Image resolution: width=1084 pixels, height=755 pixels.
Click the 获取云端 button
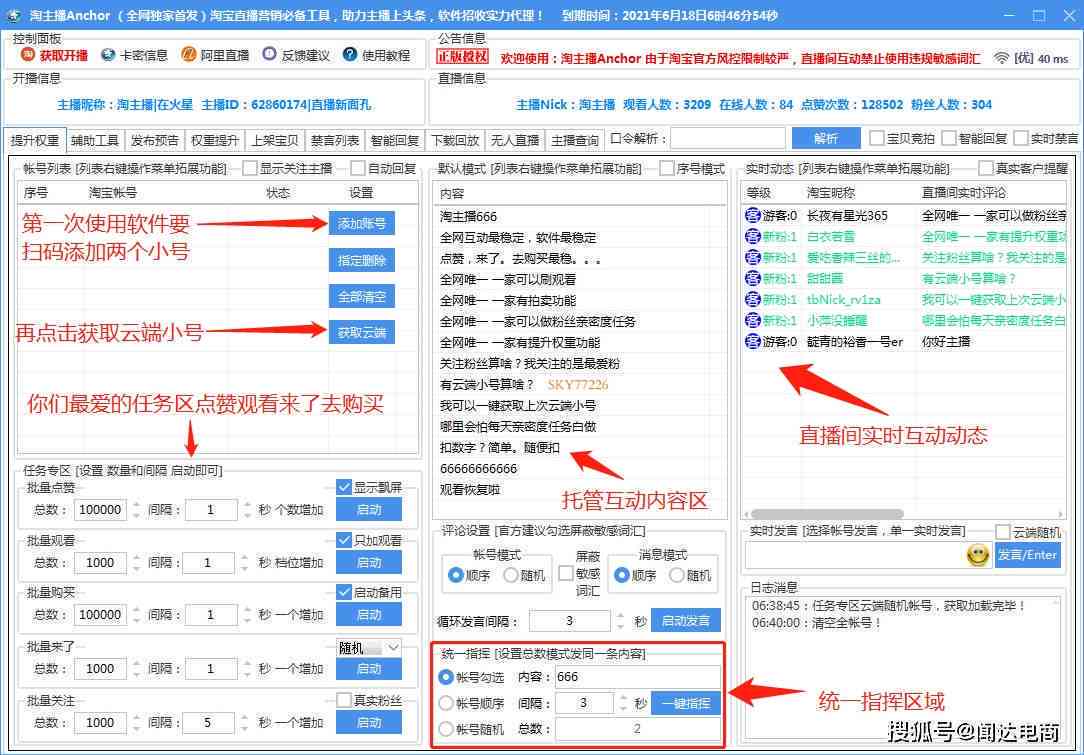point(362,333)
